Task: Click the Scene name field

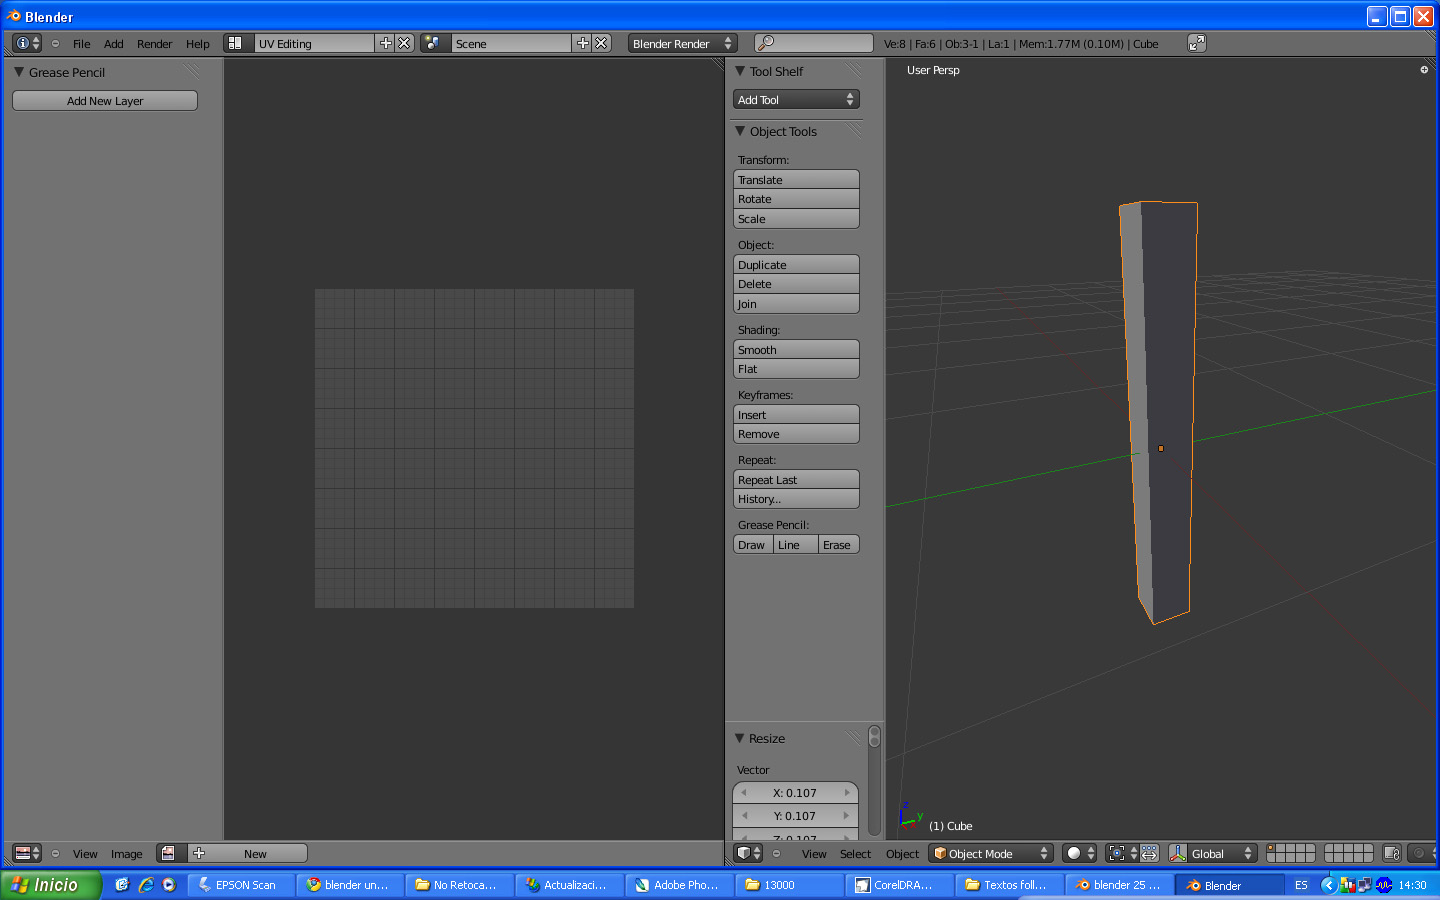Action: 512,43
